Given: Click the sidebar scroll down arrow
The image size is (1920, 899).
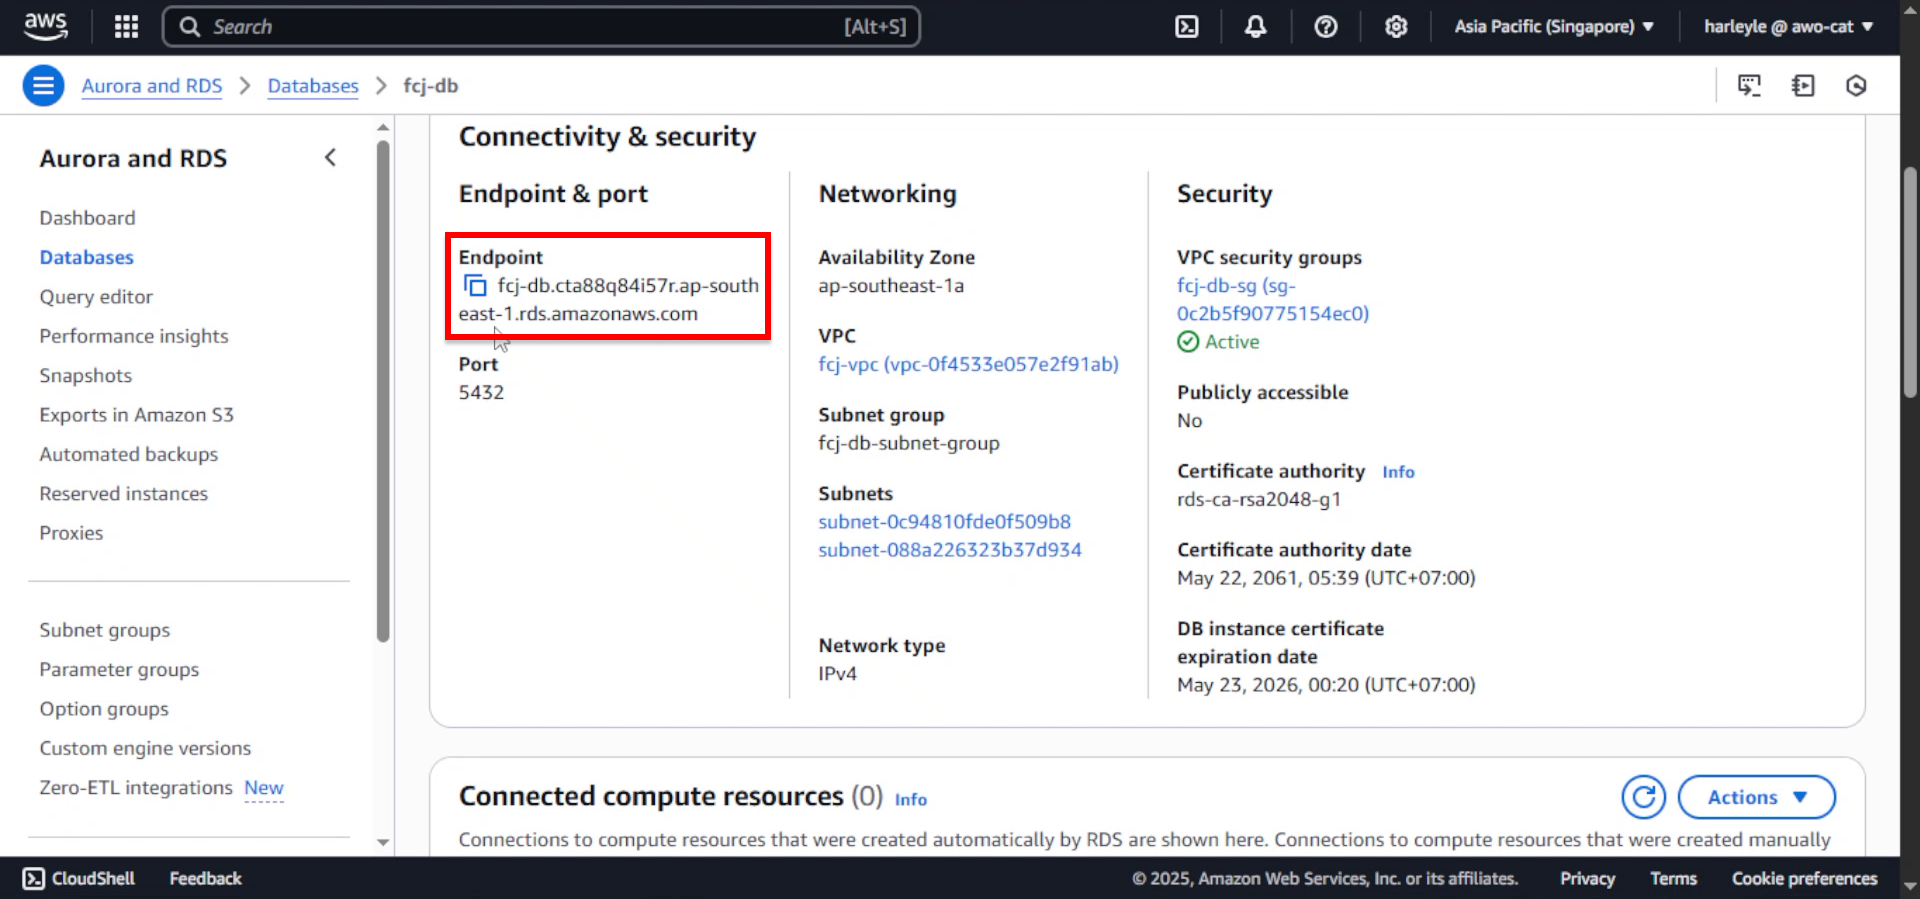Looking at the screenshot, I should [383, 842].
